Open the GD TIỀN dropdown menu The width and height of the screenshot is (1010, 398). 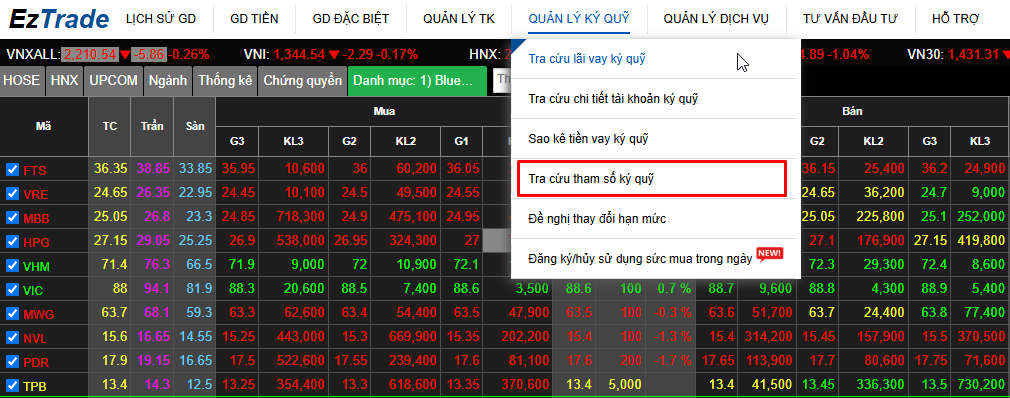(x=254, y=19)
